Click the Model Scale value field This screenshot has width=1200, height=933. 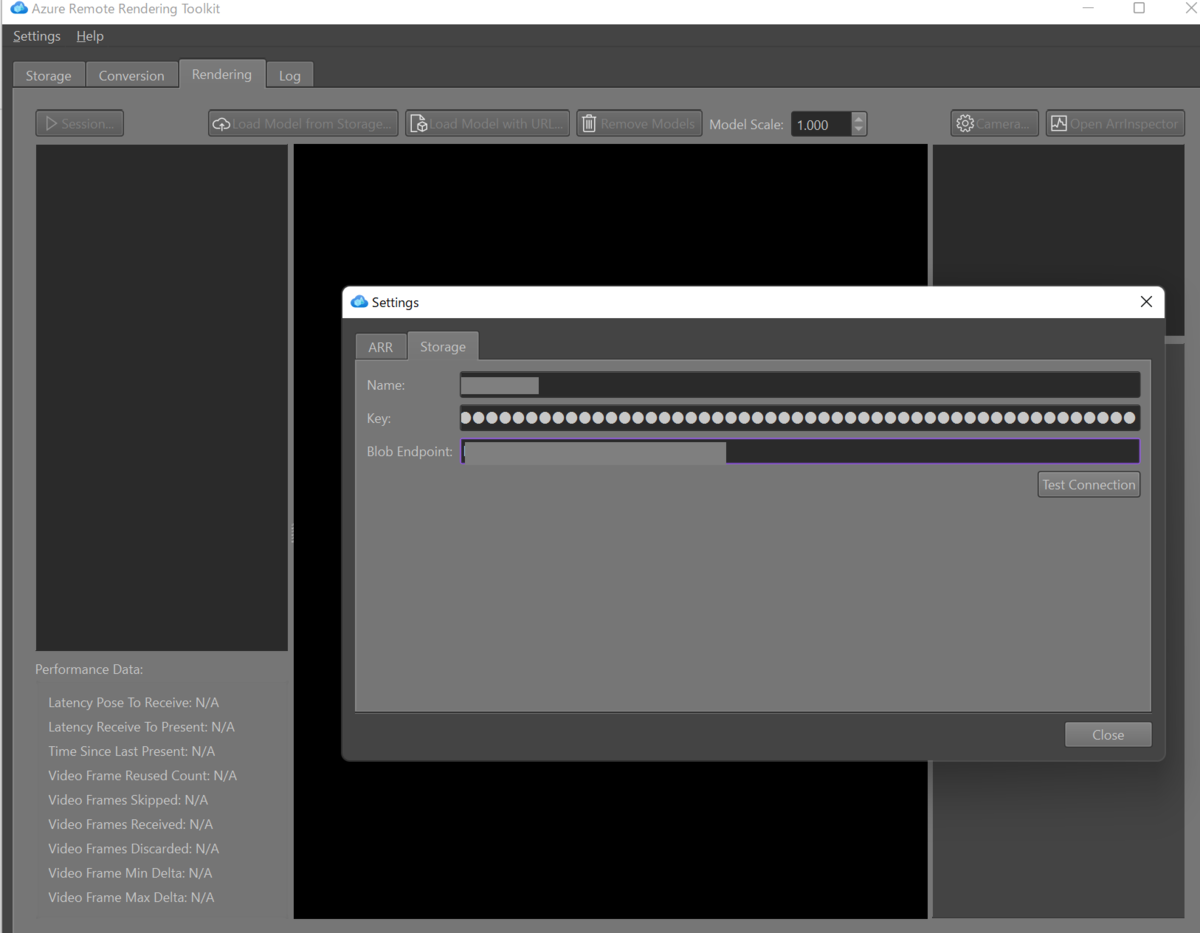pyautogui.click(x=821, y=124)
